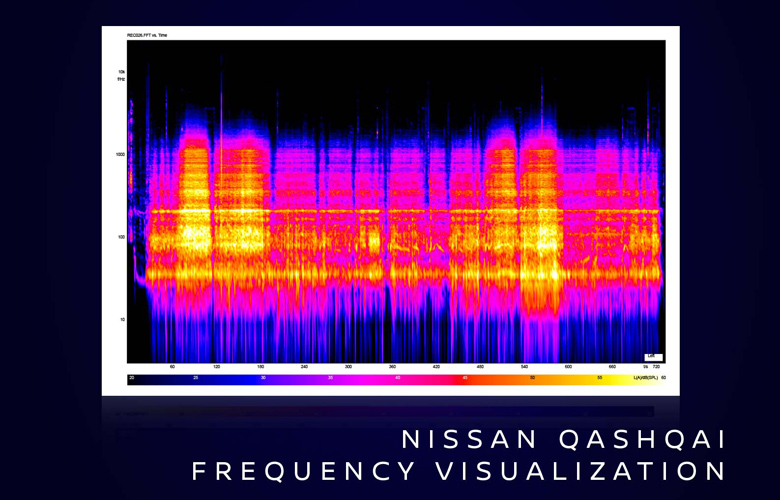Click the 'FREQUENCY VISUALIZATION' caption text
The image size is (780, 500).
[x=459, y=471]
